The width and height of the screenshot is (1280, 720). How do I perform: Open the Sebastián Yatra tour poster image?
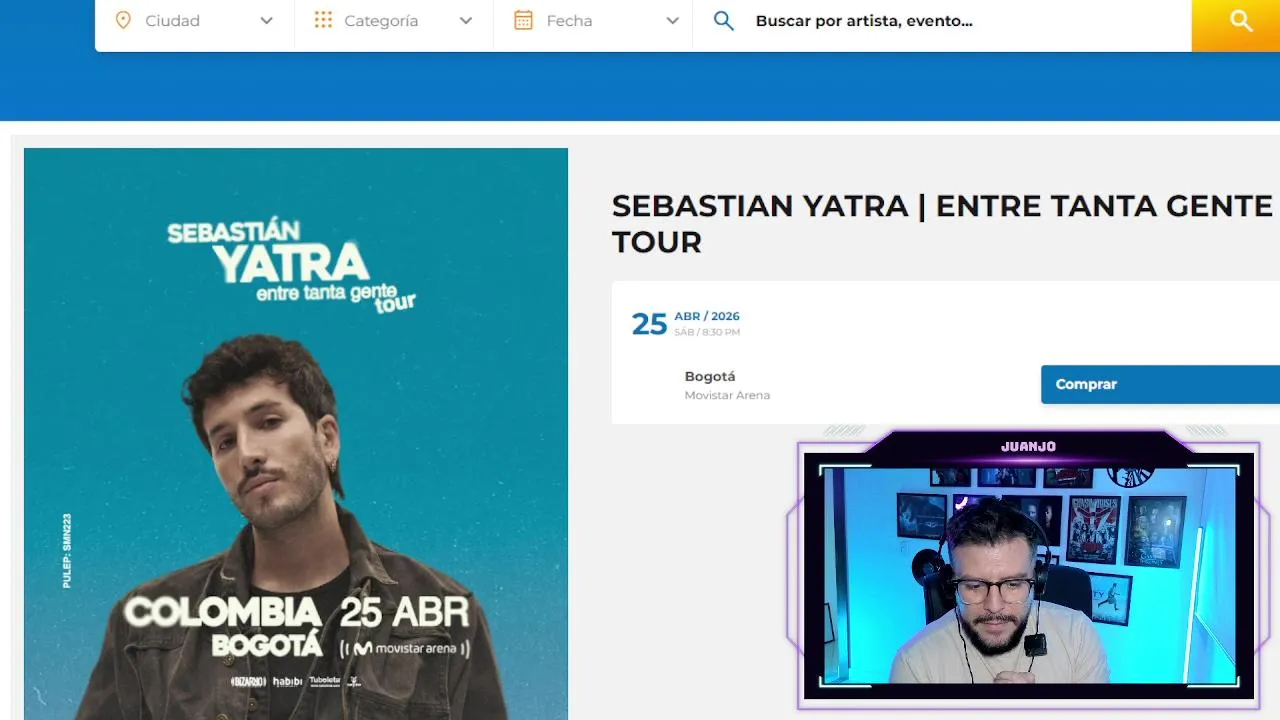pos(296,434)
